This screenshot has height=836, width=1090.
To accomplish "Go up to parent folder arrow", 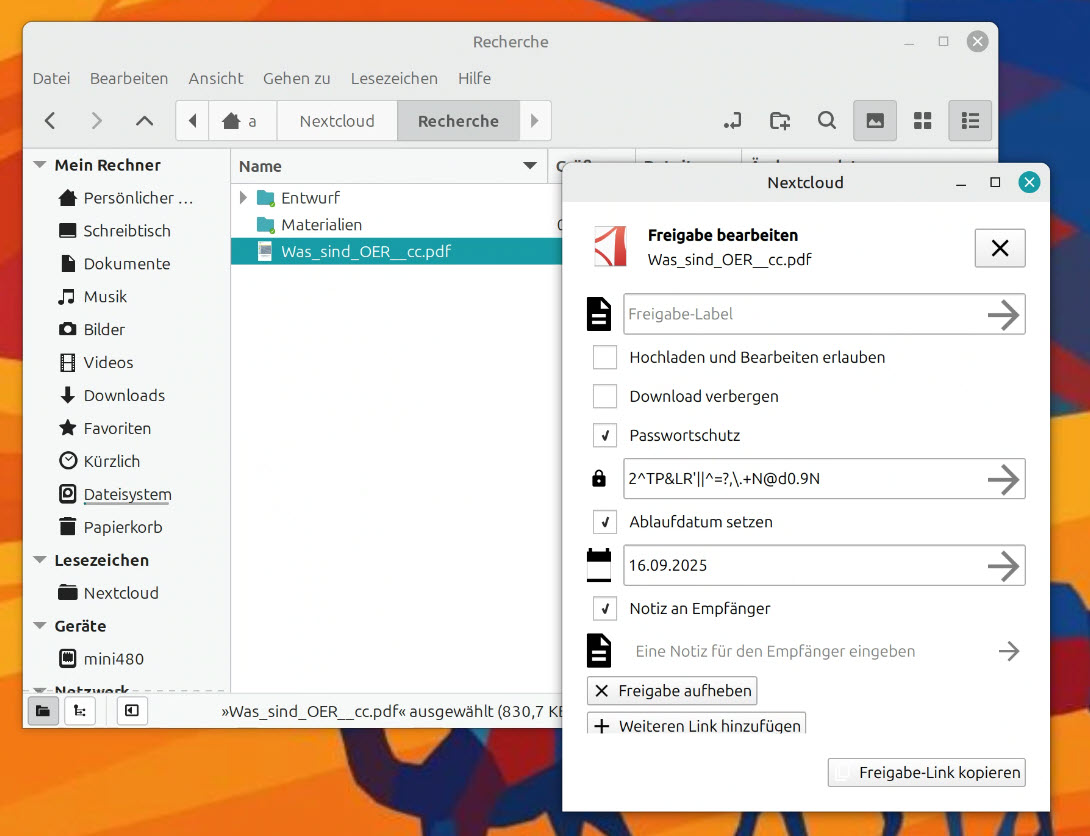I will [x=144, y=121].
